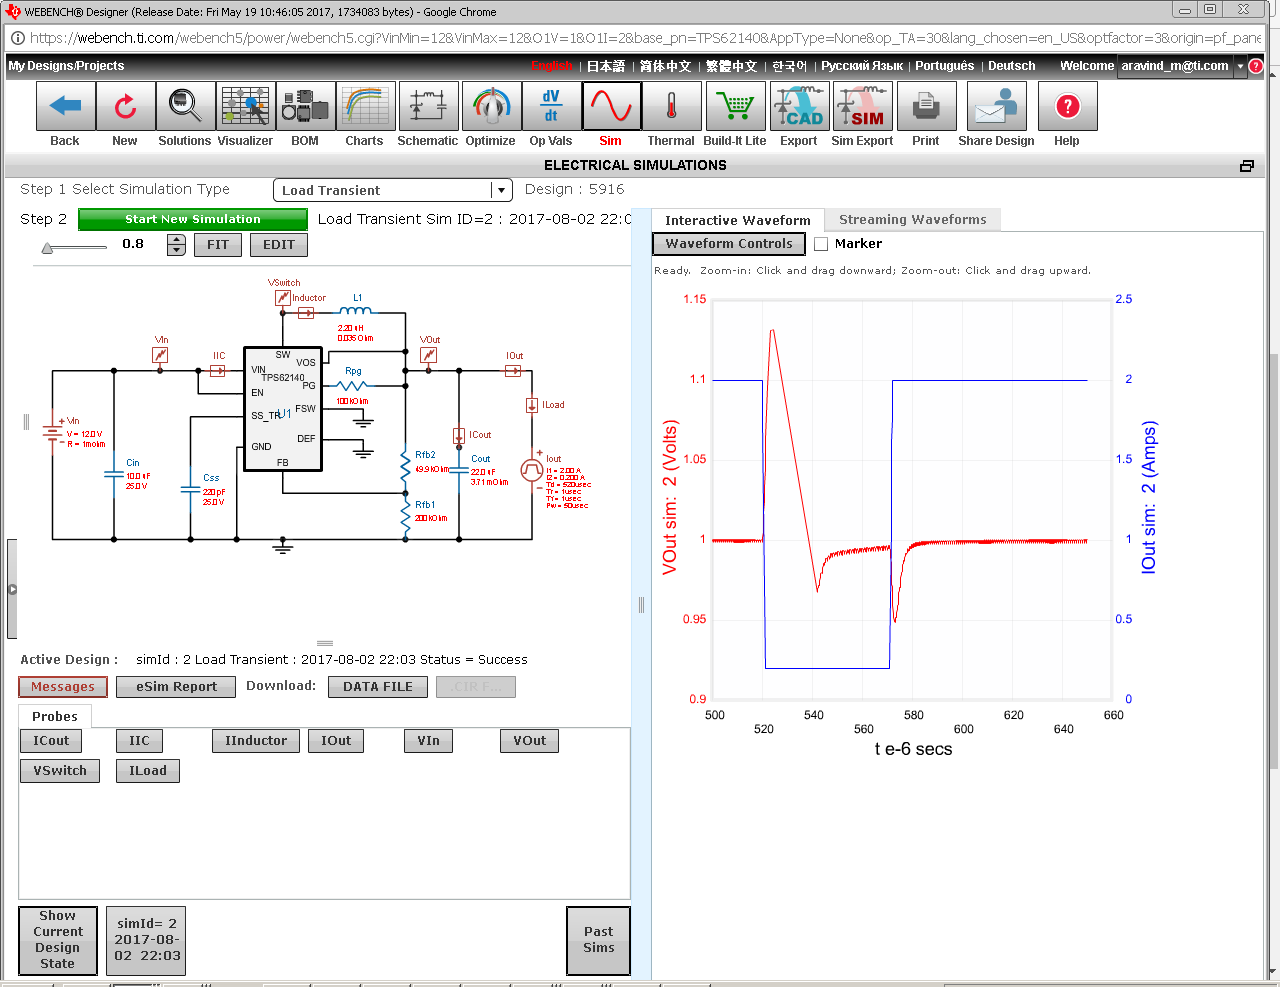Open the eSim Report button
Image resolution: width=1280 pixels, height=987 pixels.
tap(176, 687)
